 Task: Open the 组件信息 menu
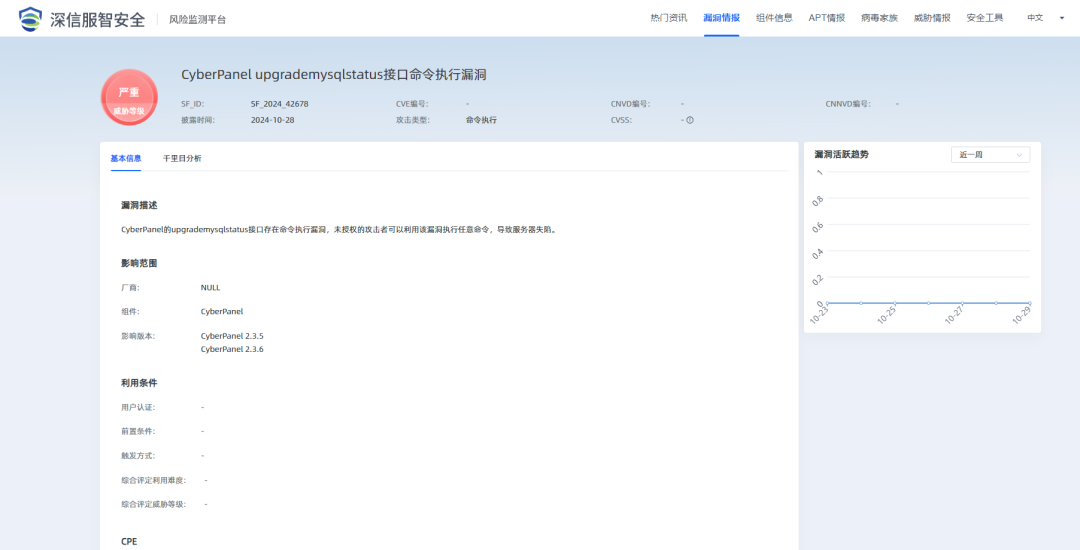[774, 18]
